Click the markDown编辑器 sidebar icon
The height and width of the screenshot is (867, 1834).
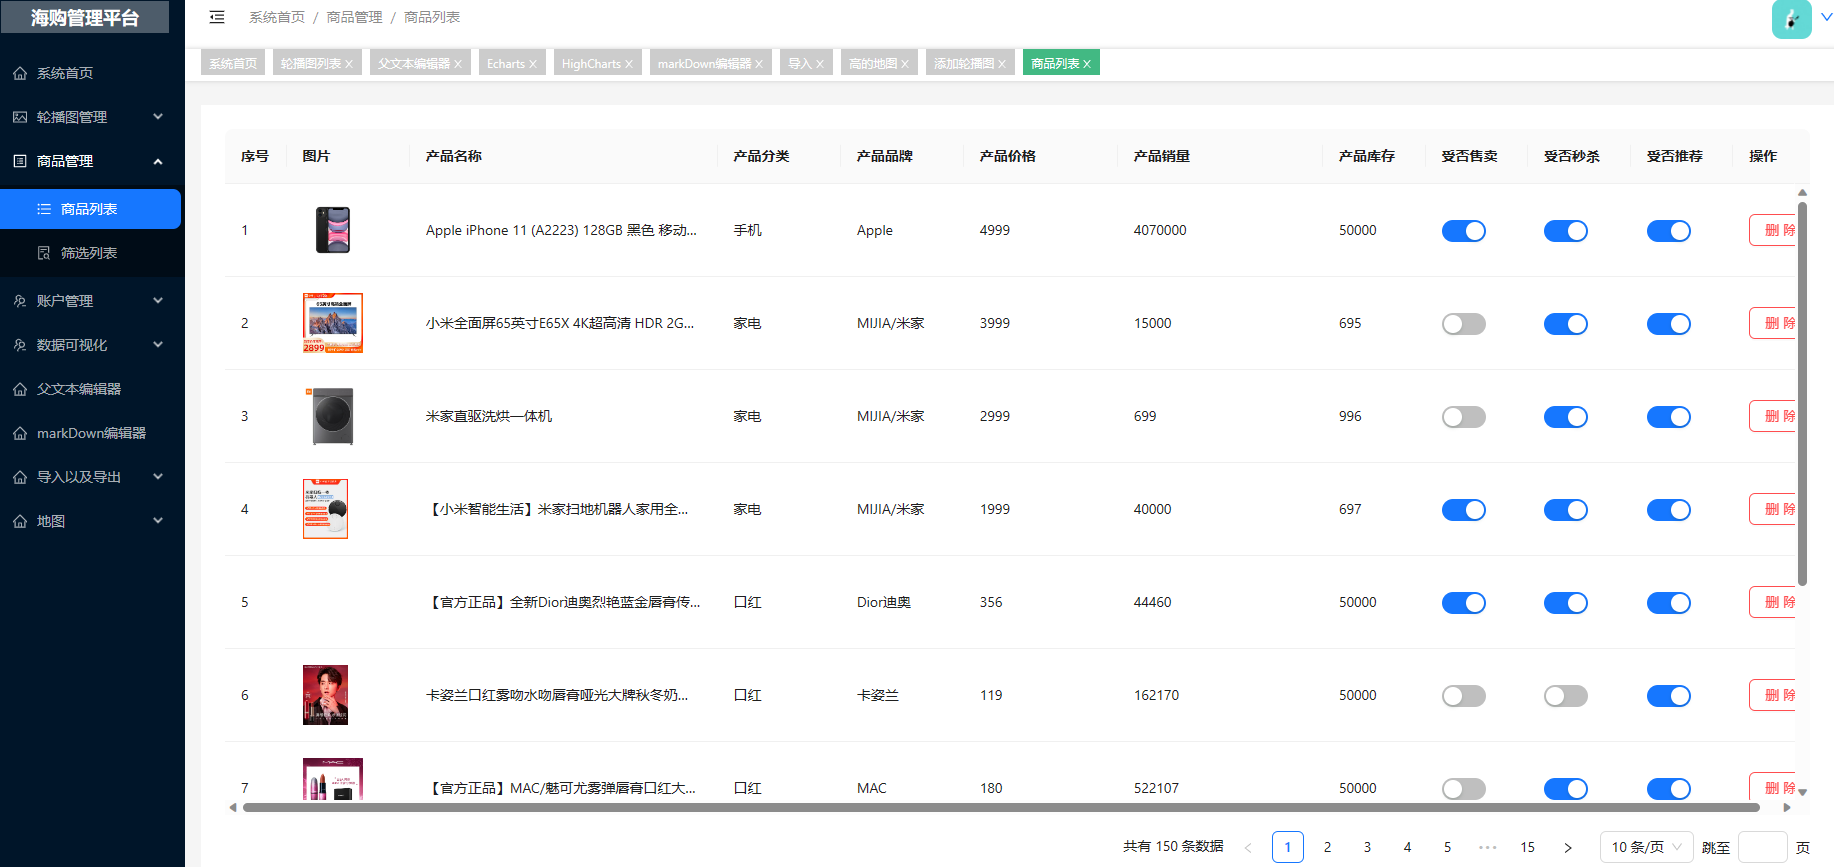pos(20,433)
